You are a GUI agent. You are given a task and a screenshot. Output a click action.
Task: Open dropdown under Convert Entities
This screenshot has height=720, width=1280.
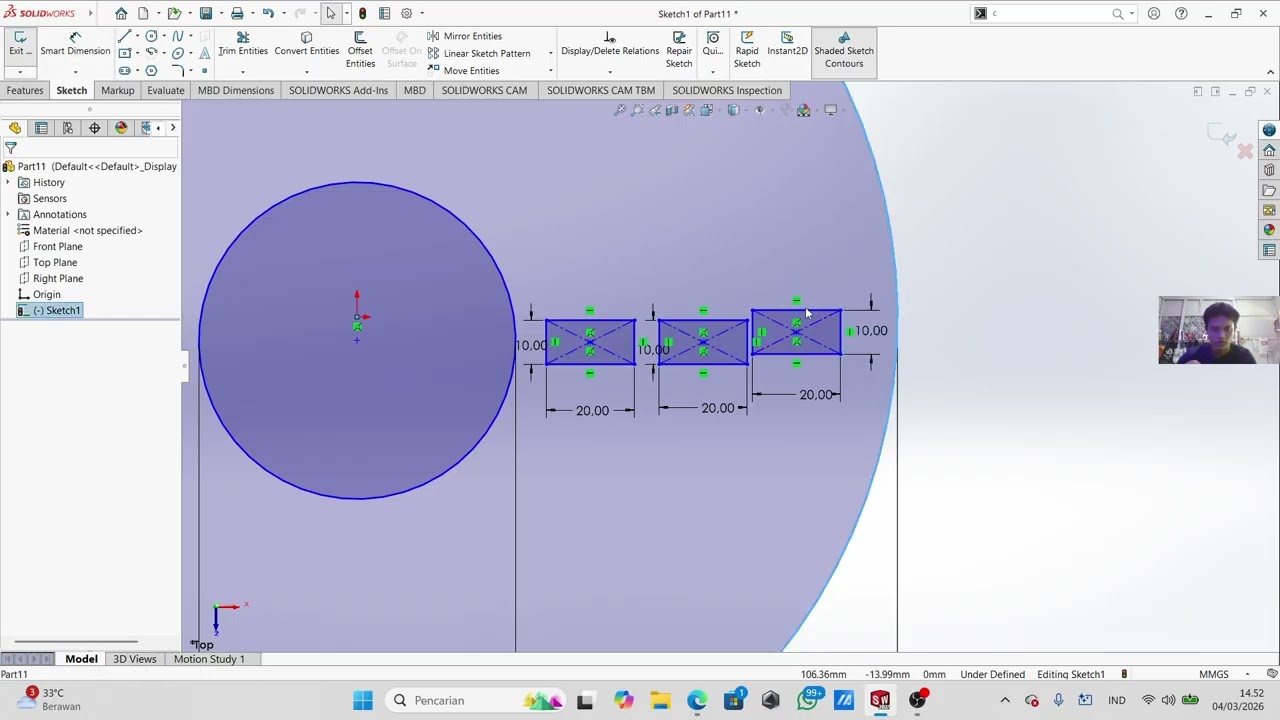[306, 71]
